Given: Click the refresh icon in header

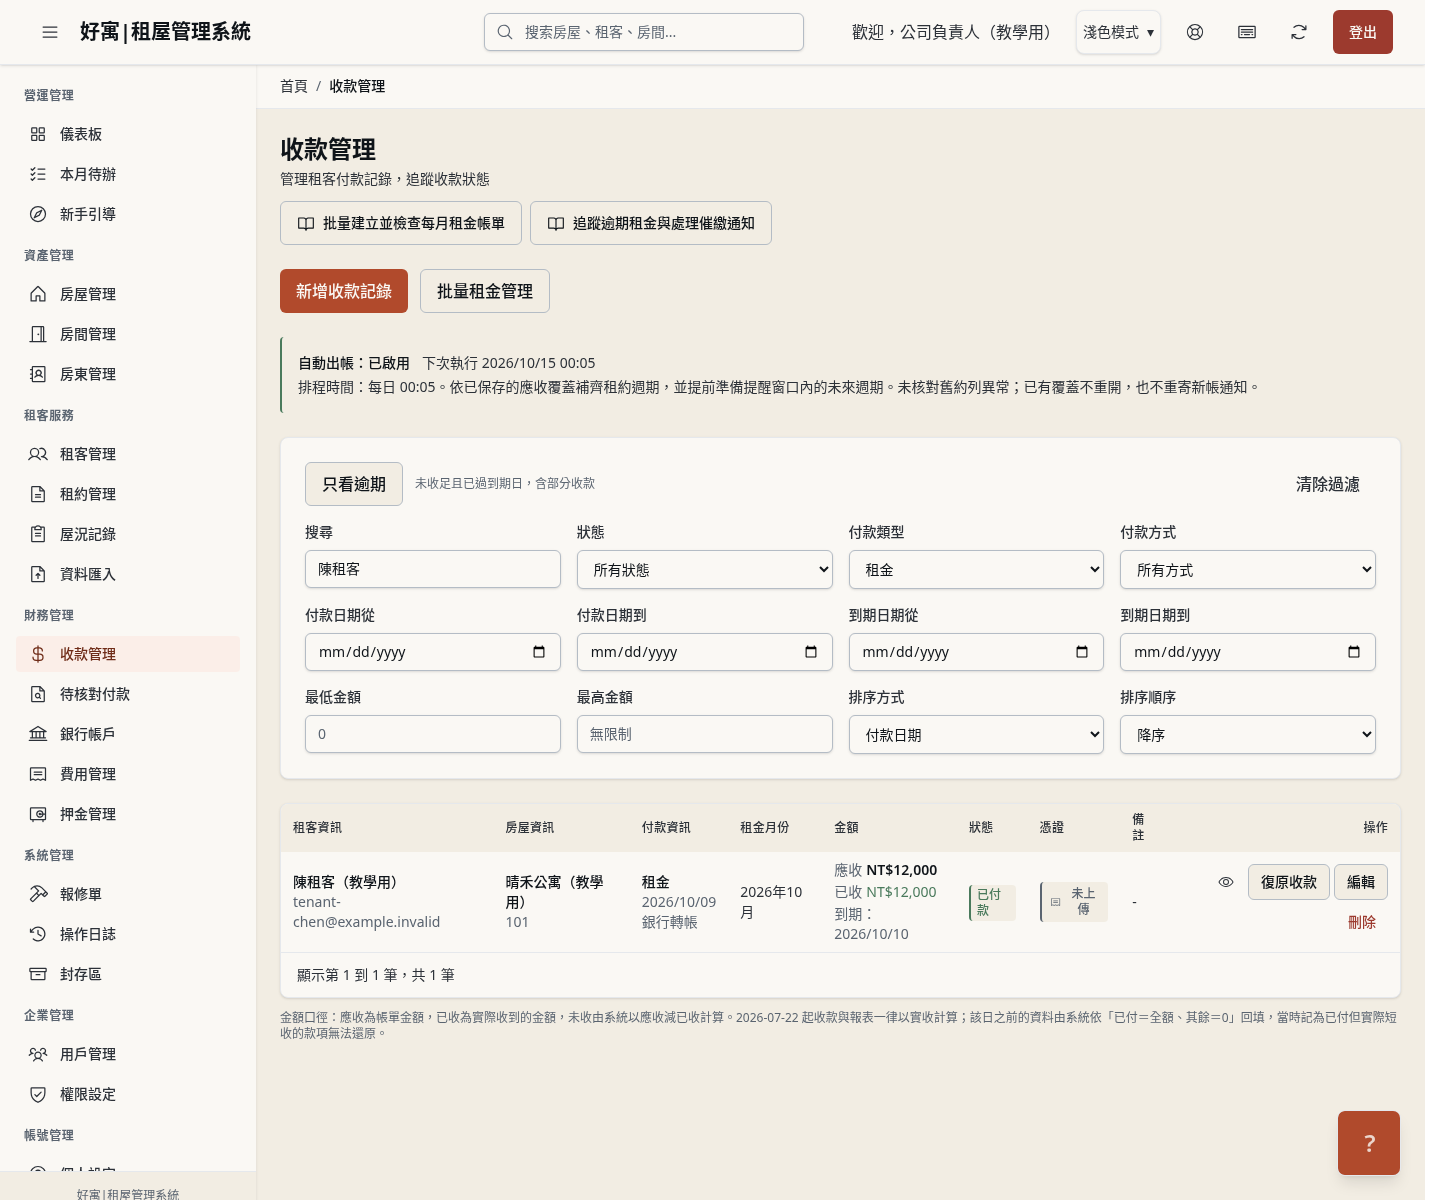Looking at the screenshot, I should [x=1299, y=32].
